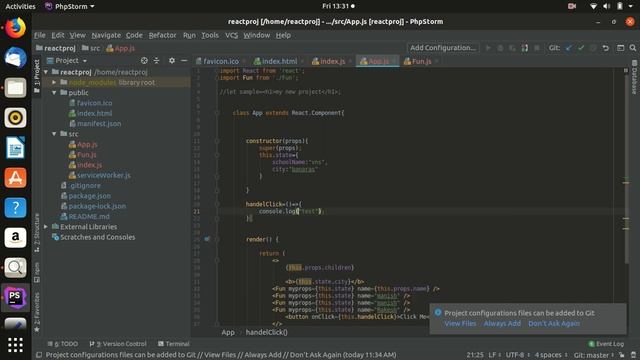640x360 pixels.
Task: Open the PhpStorm app menu dropdown in top bar
Action: click(69, 6)
